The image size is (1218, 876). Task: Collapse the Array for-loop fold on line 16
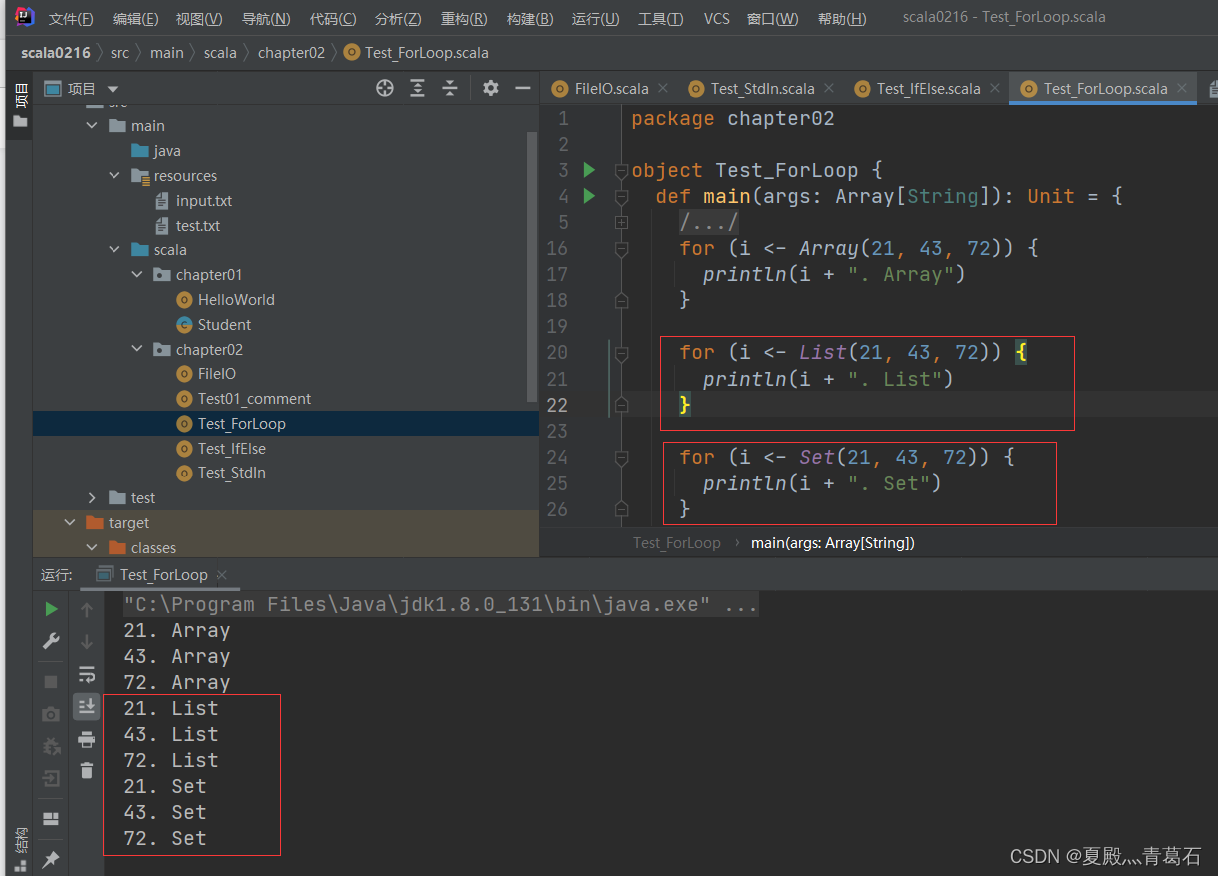[x=621, y=248]
